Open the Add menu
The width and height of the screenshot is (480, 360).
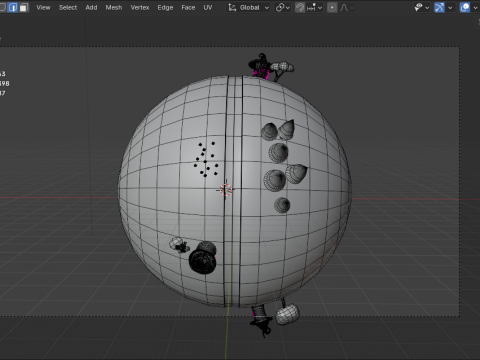coord(91,7)
